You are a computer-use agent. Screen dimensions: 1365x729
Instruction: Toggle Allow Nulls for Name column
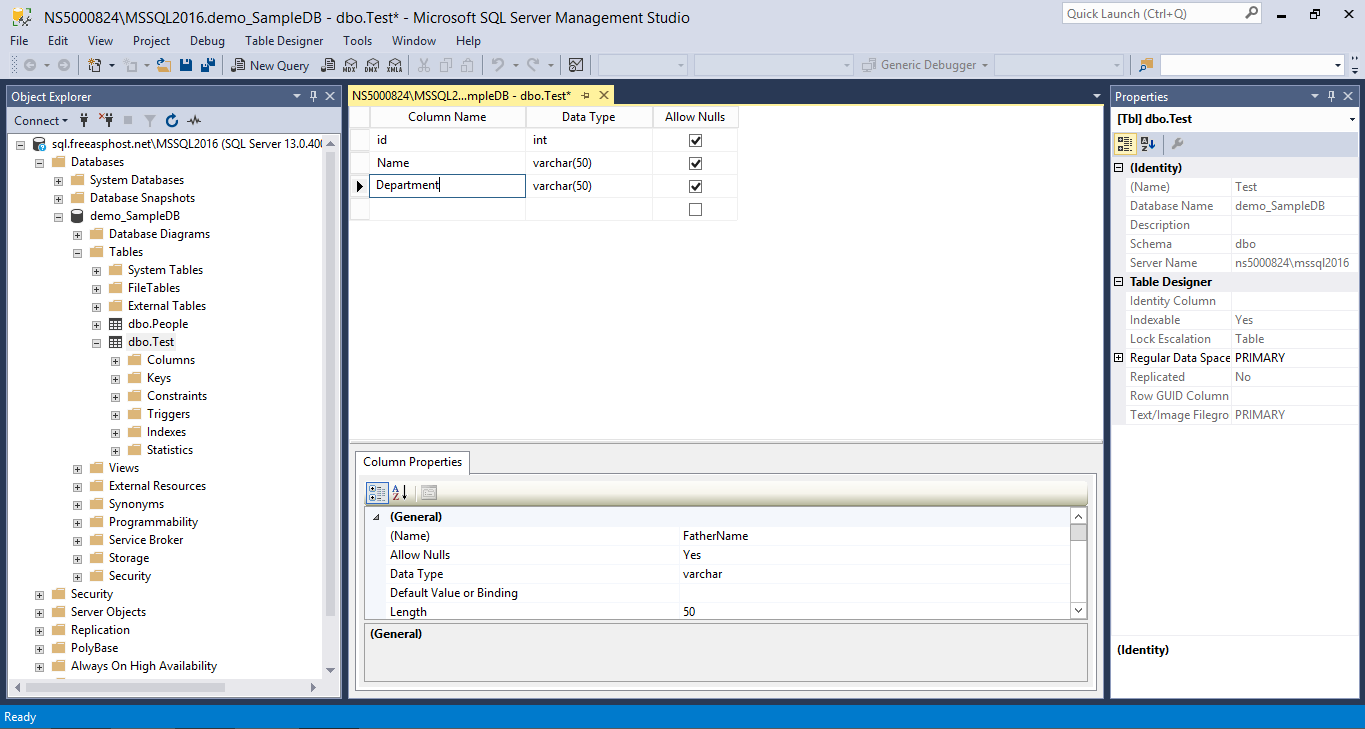point(695,163)
